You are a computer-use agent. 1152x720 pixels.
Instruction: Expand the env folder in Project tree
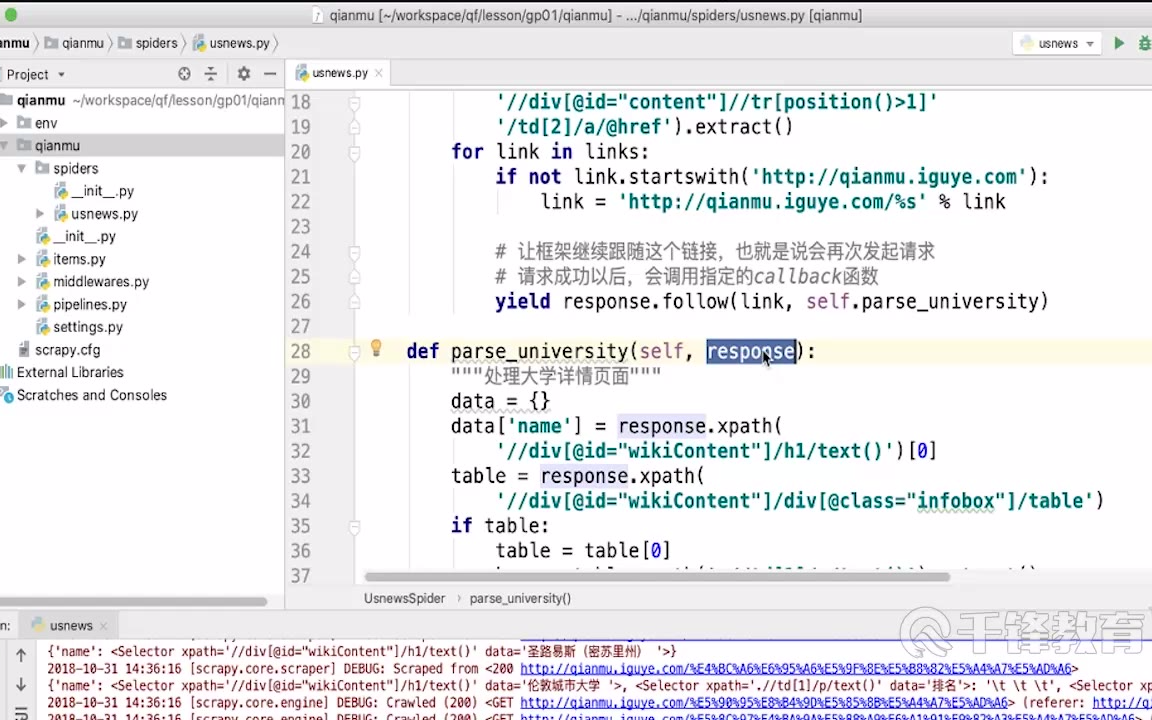5,123
